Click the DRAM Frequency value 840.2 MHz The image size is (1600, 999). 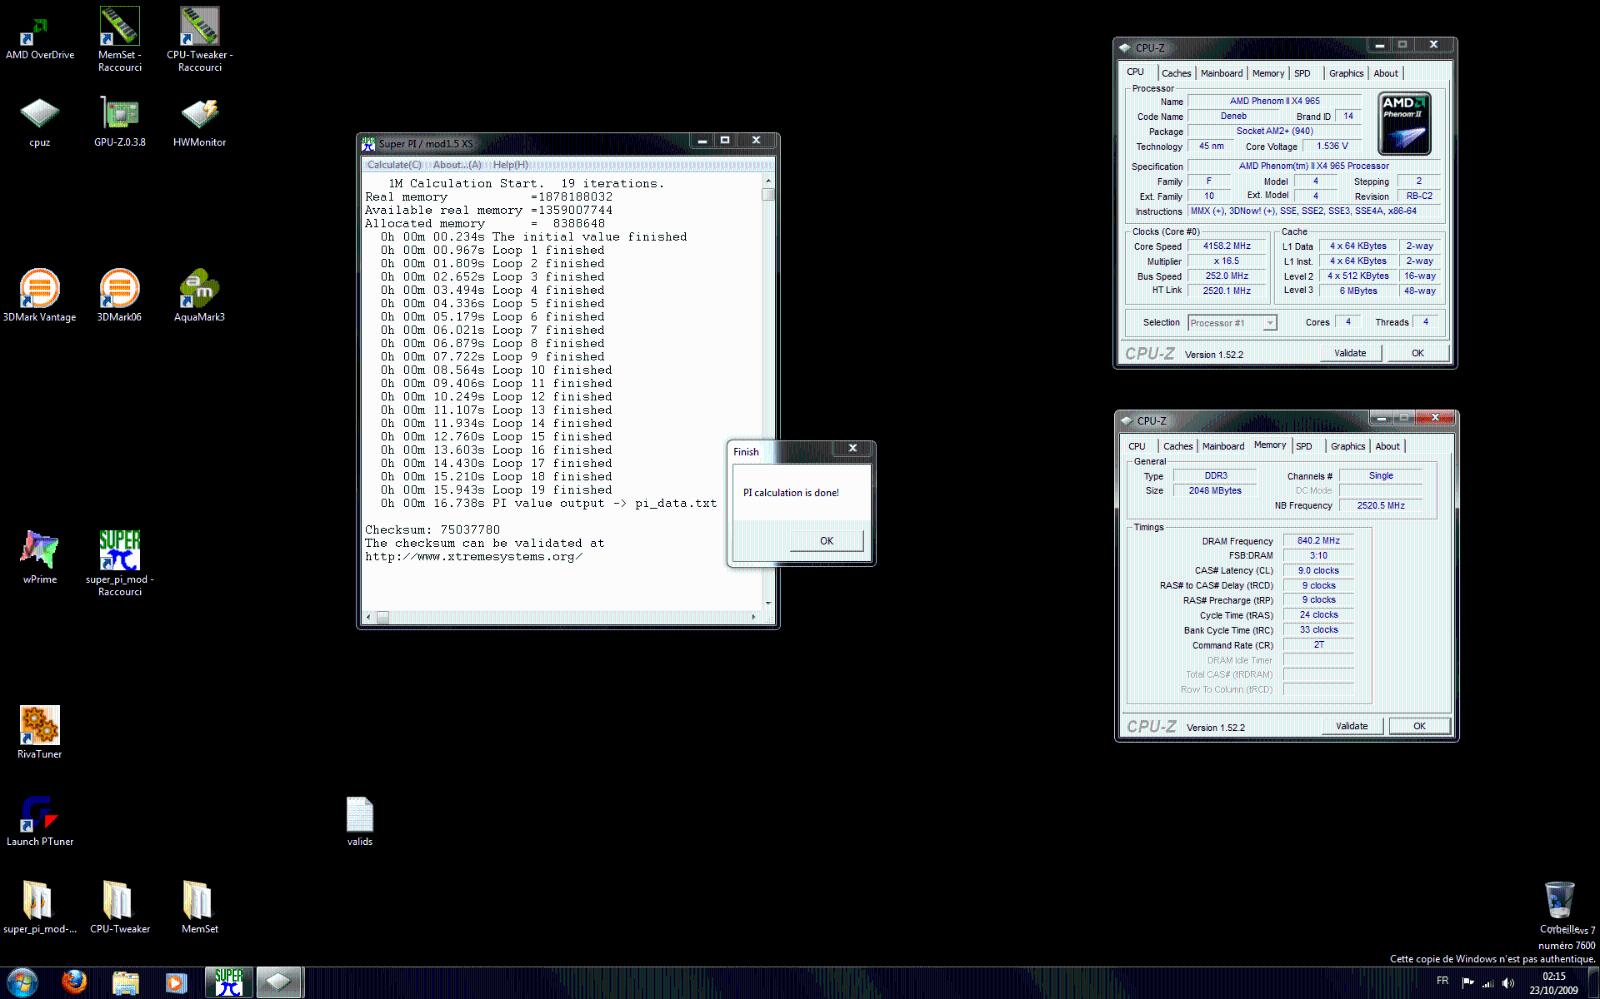[x=1318, y=541]
